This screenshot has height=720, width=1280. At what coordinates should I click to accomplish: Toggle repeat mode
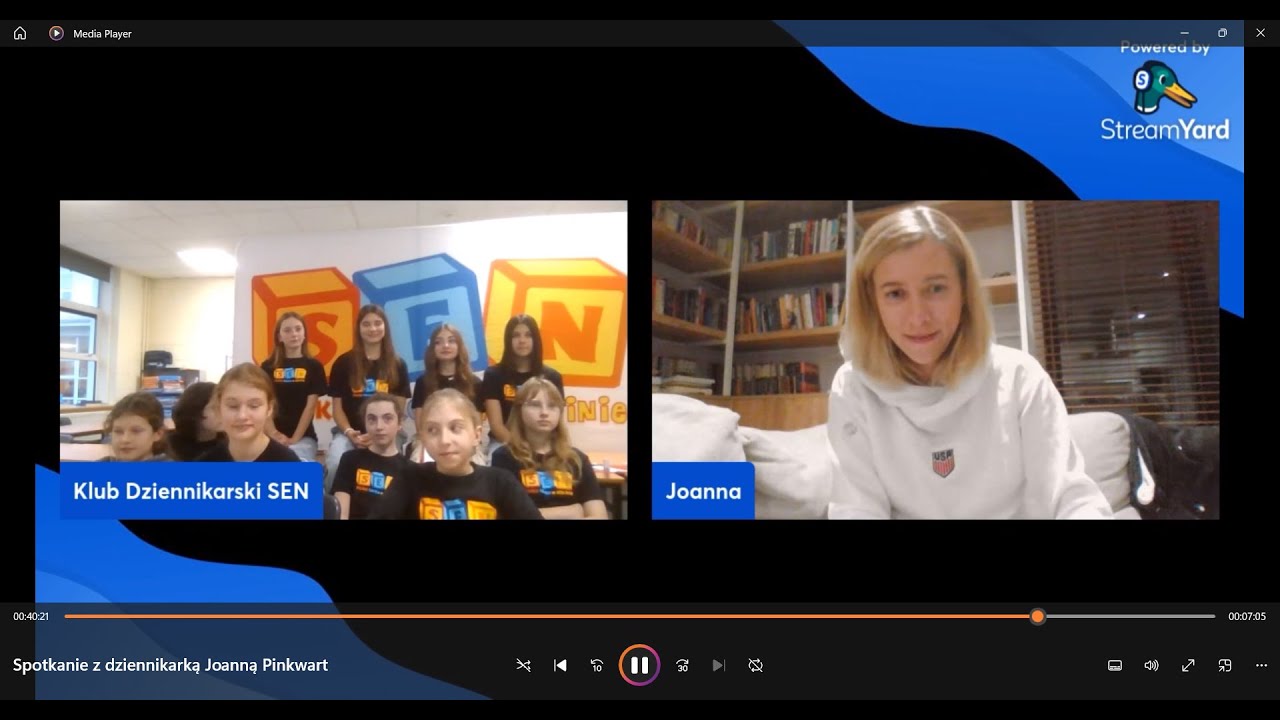coord(755,665)
